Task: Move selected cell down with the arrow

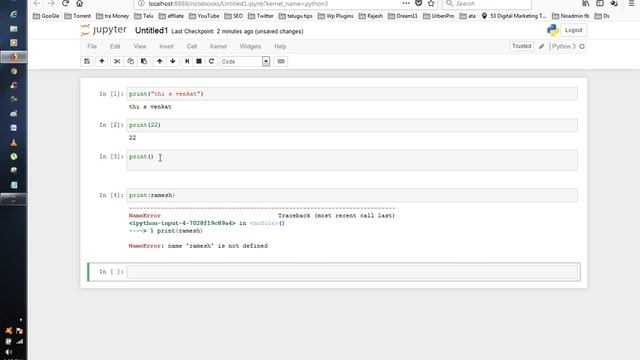Action: (173, 61)
